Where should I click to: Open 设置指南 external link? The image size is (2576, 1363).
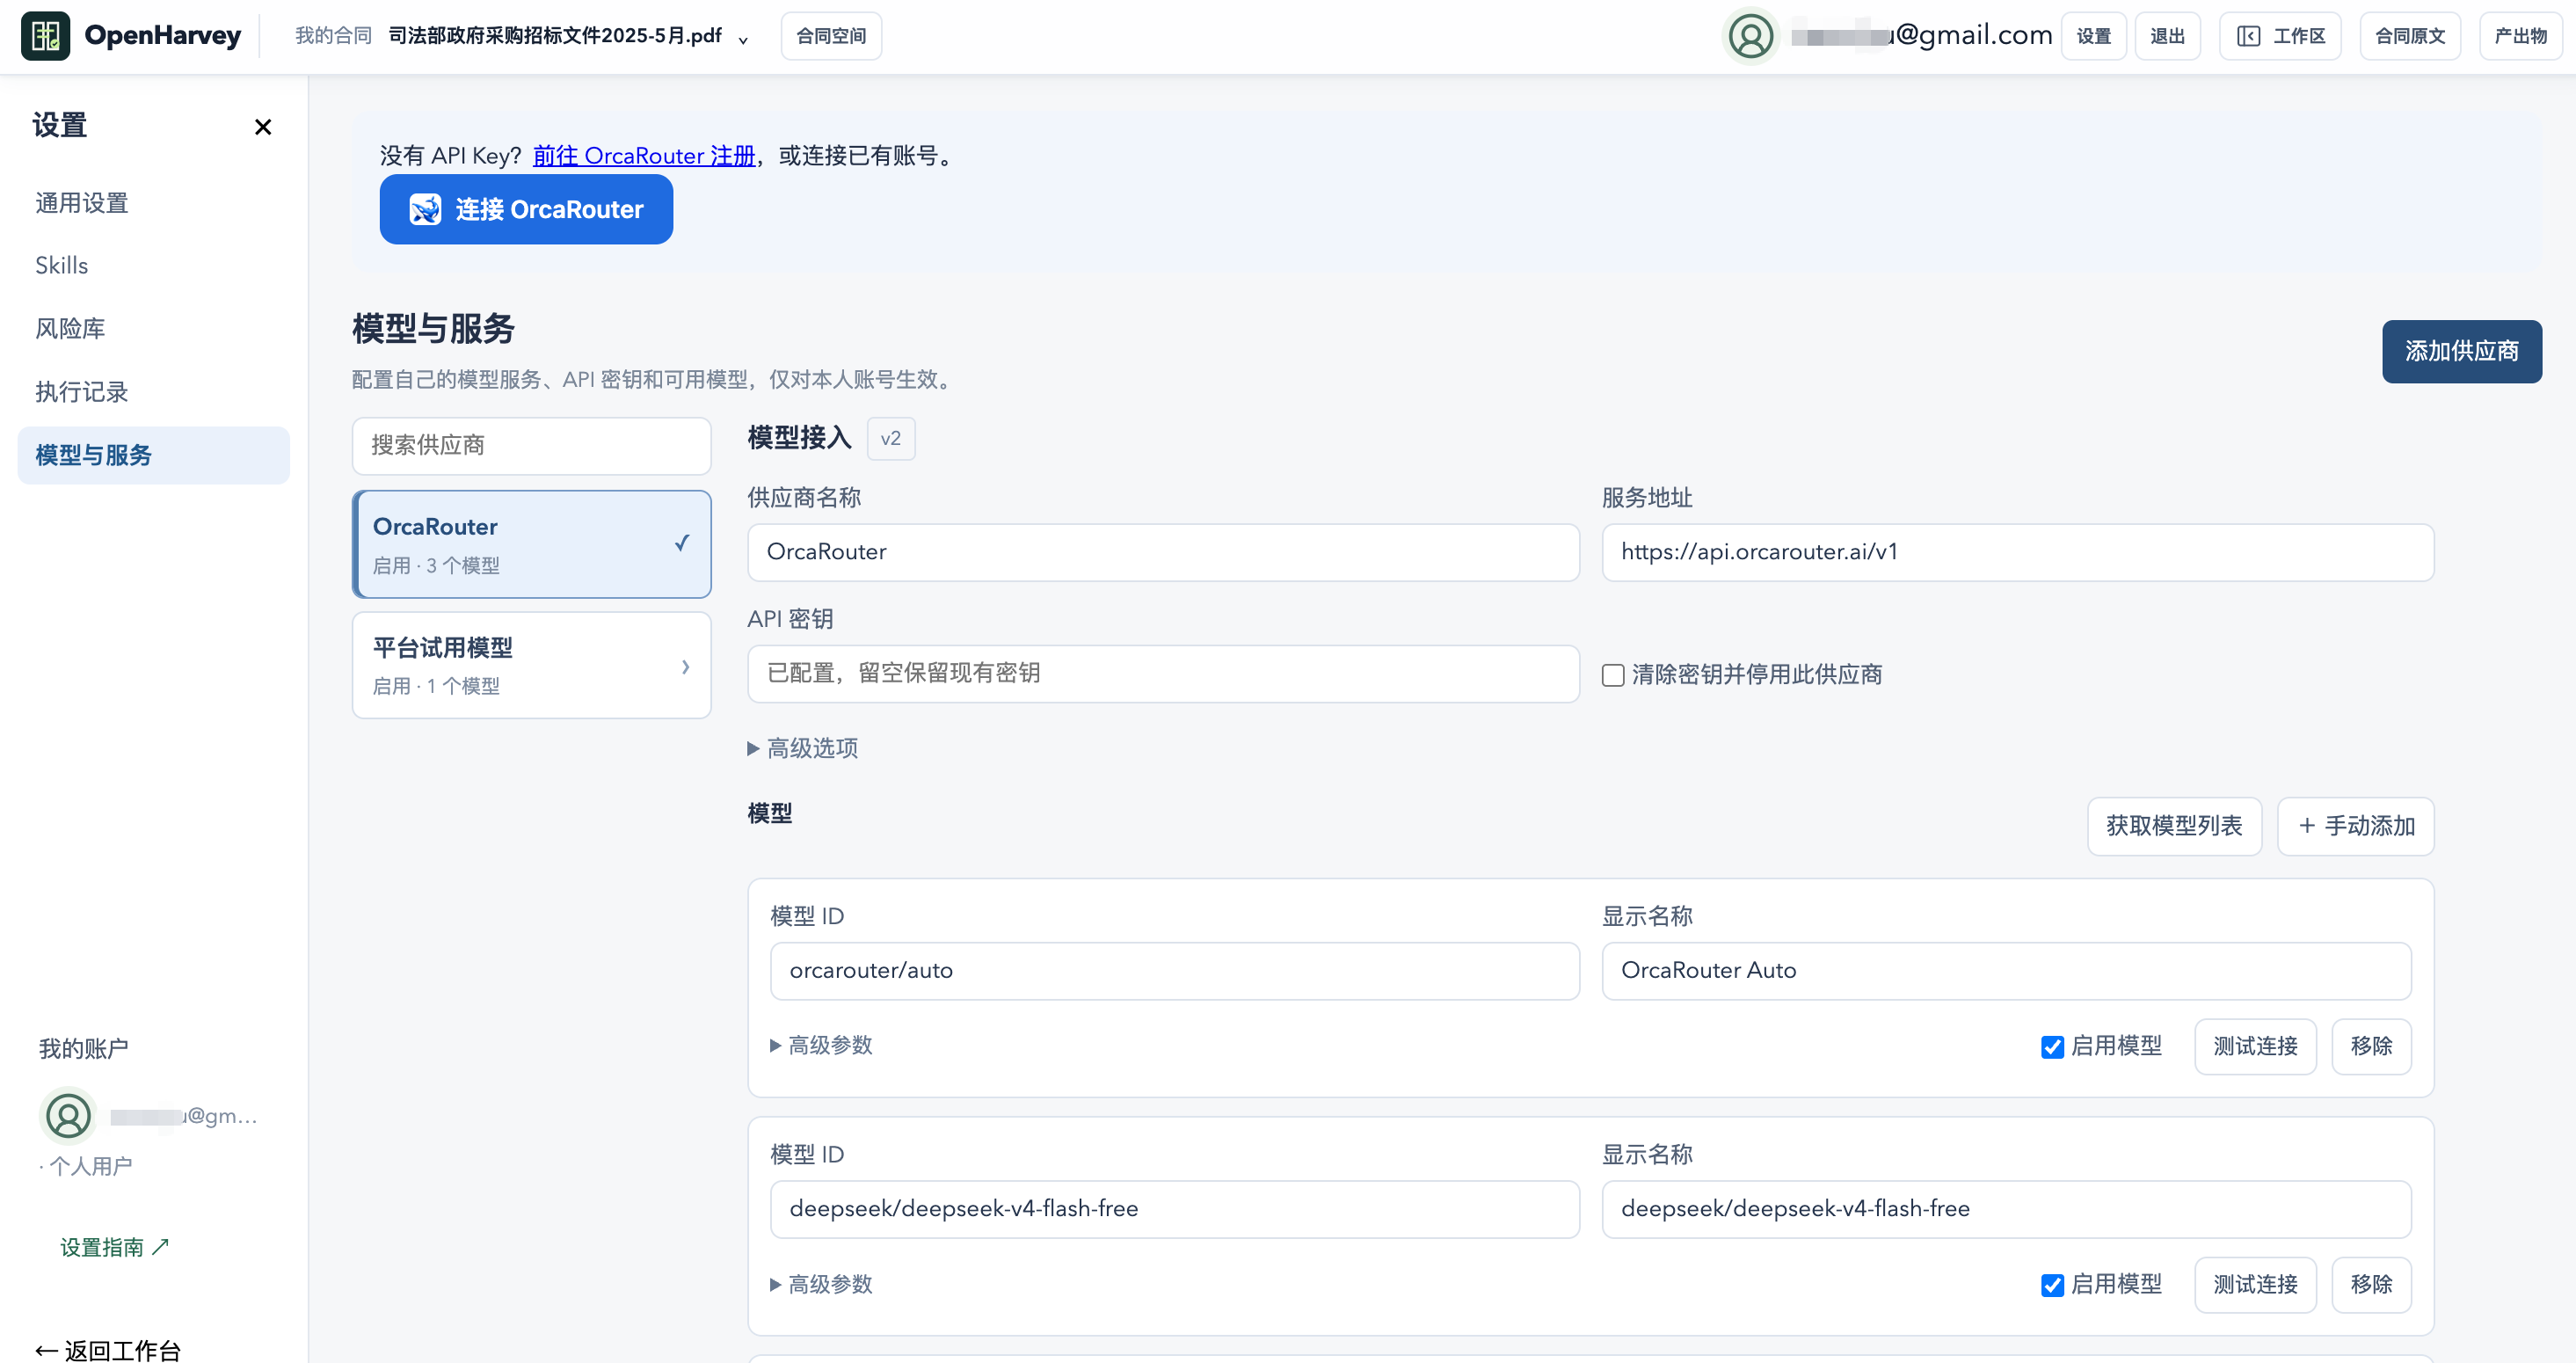(114, 1247)
